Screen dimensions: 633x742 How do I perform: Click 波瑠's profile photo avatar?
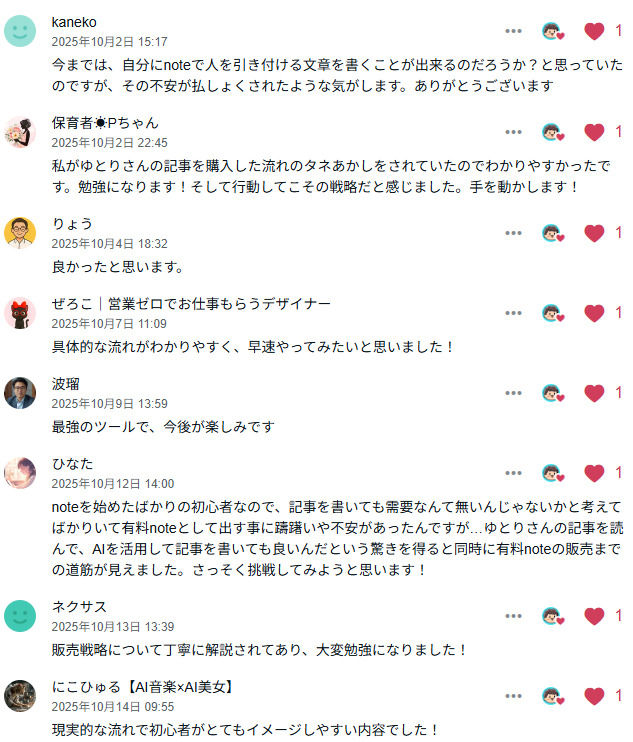click(20, 393)
